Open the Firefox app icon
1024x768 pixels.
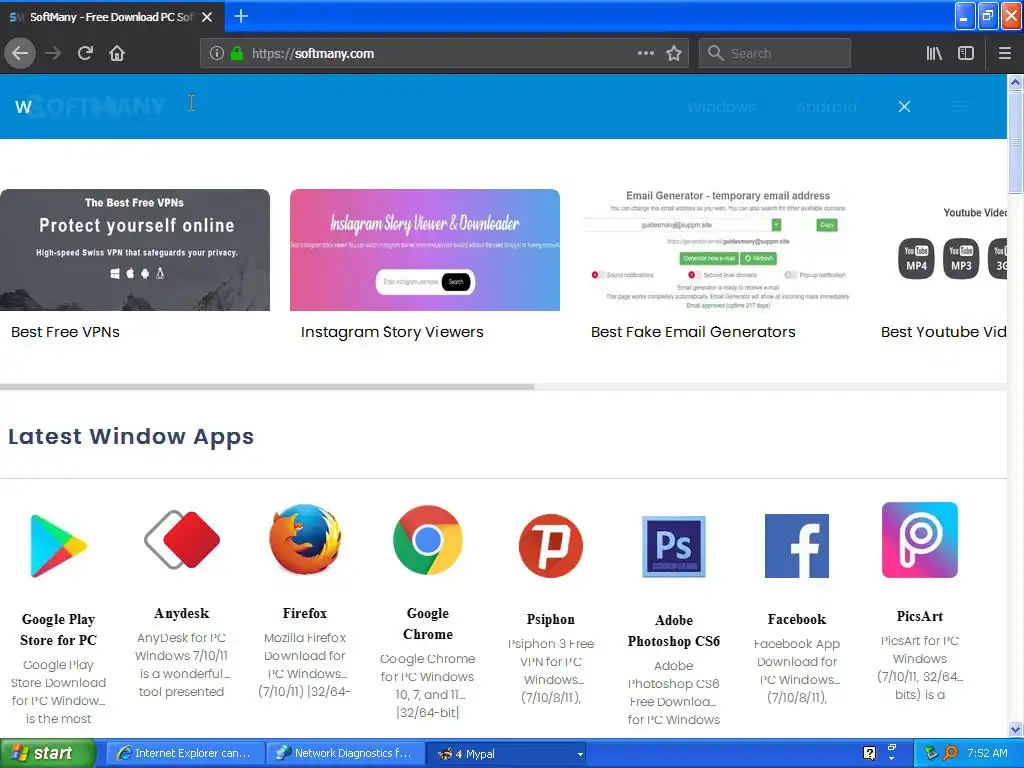click(304, 539)
